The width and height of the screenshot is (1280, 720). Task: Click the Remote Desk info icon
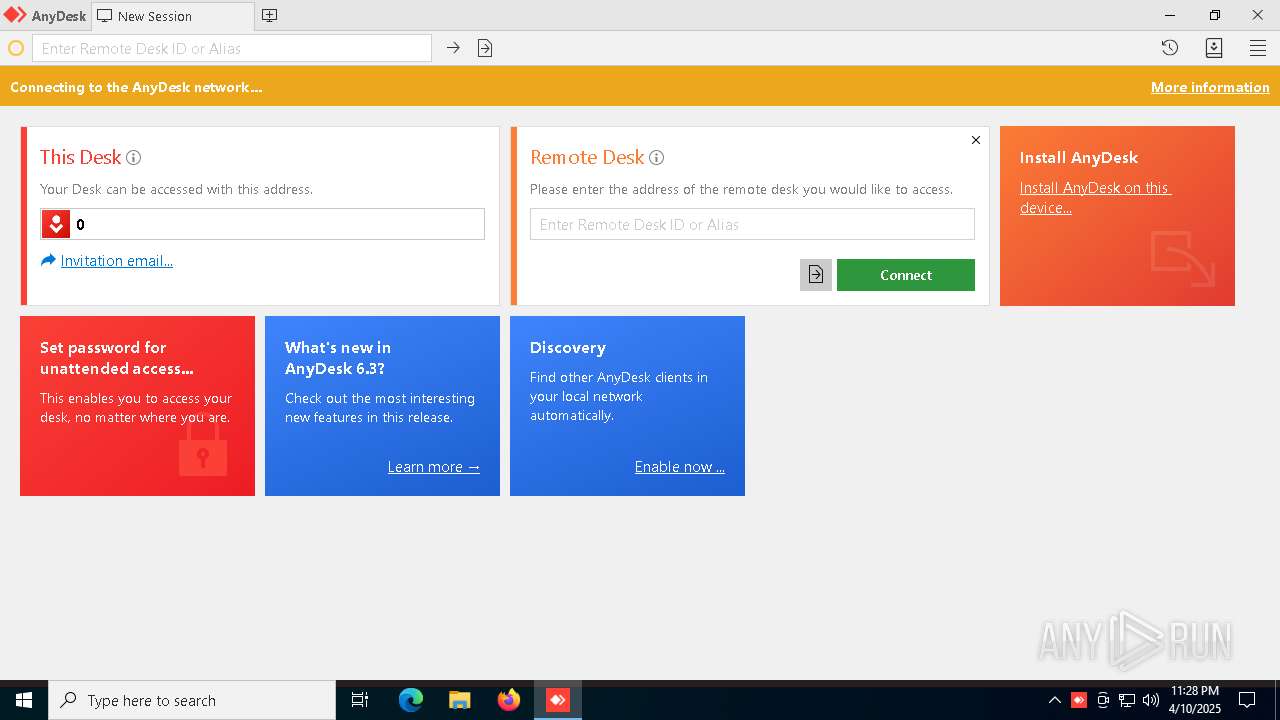(x=656, y=157)
